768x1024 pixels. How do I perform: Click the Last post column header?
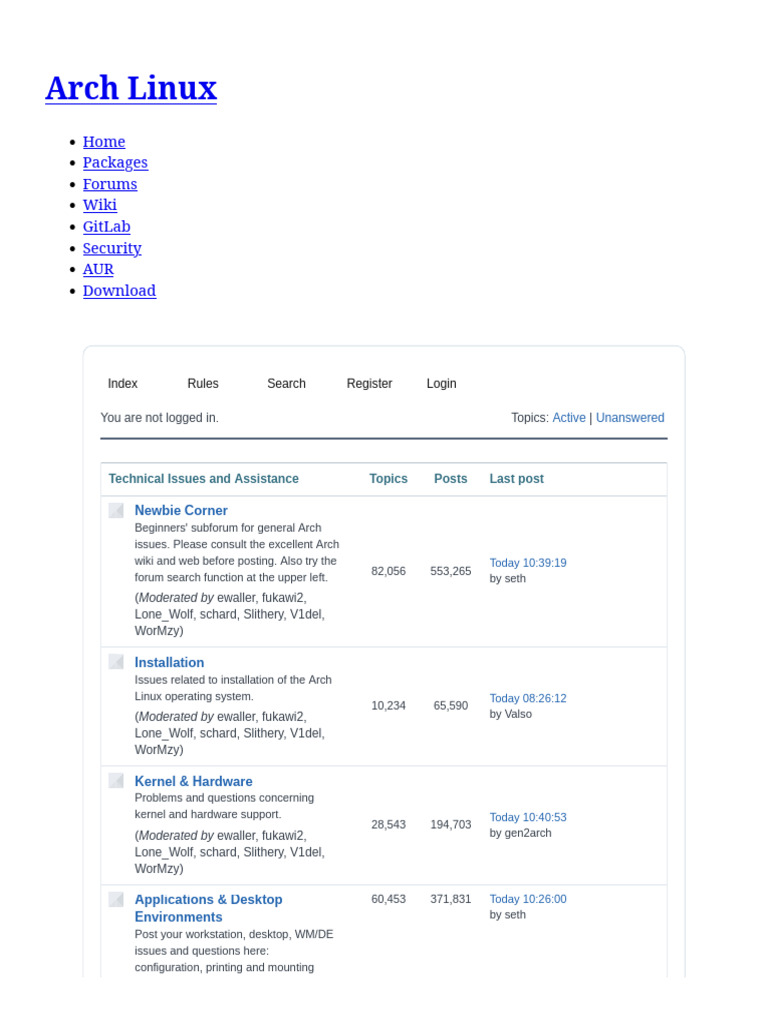(x=517, y=479)
